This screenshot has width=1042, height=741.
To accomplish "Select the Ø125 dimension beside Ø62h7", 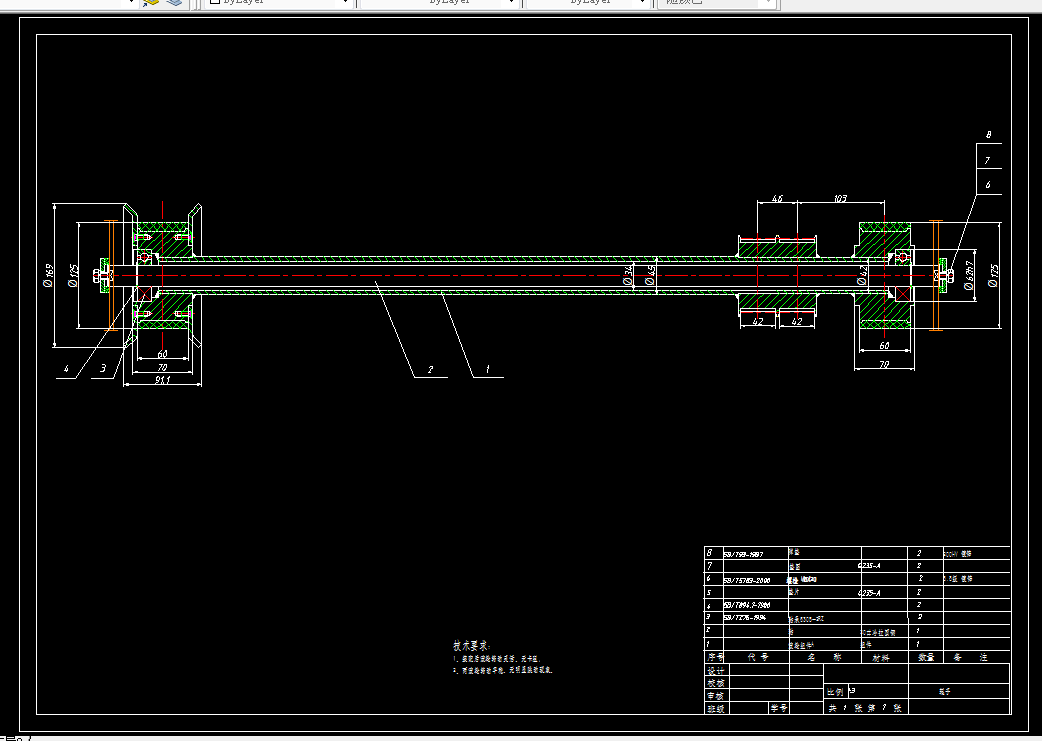I will [x=993, y=276].
